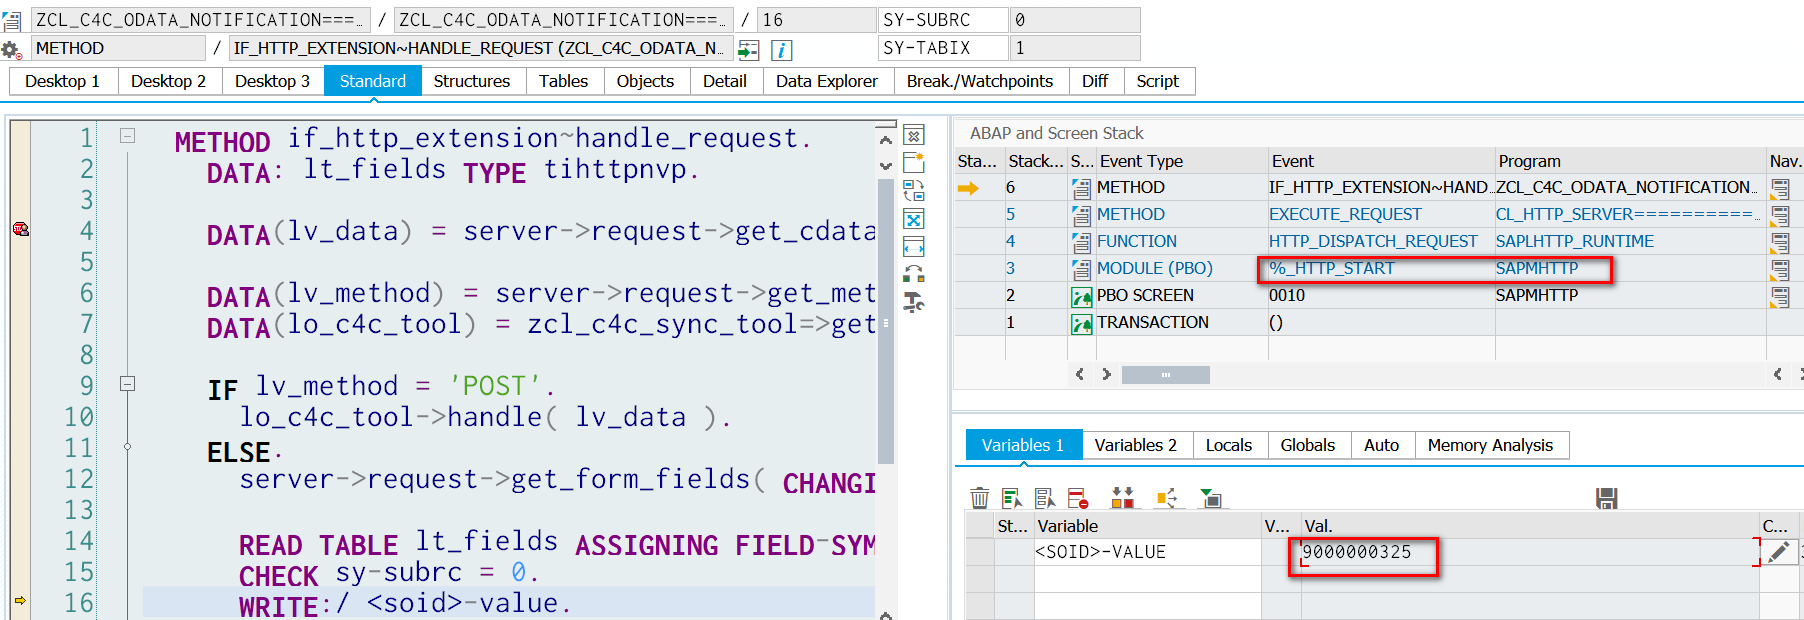The image size is (1804, 620).
Task: Open the %_HTTP_START stack entry link
Action: pos(1331,268)
